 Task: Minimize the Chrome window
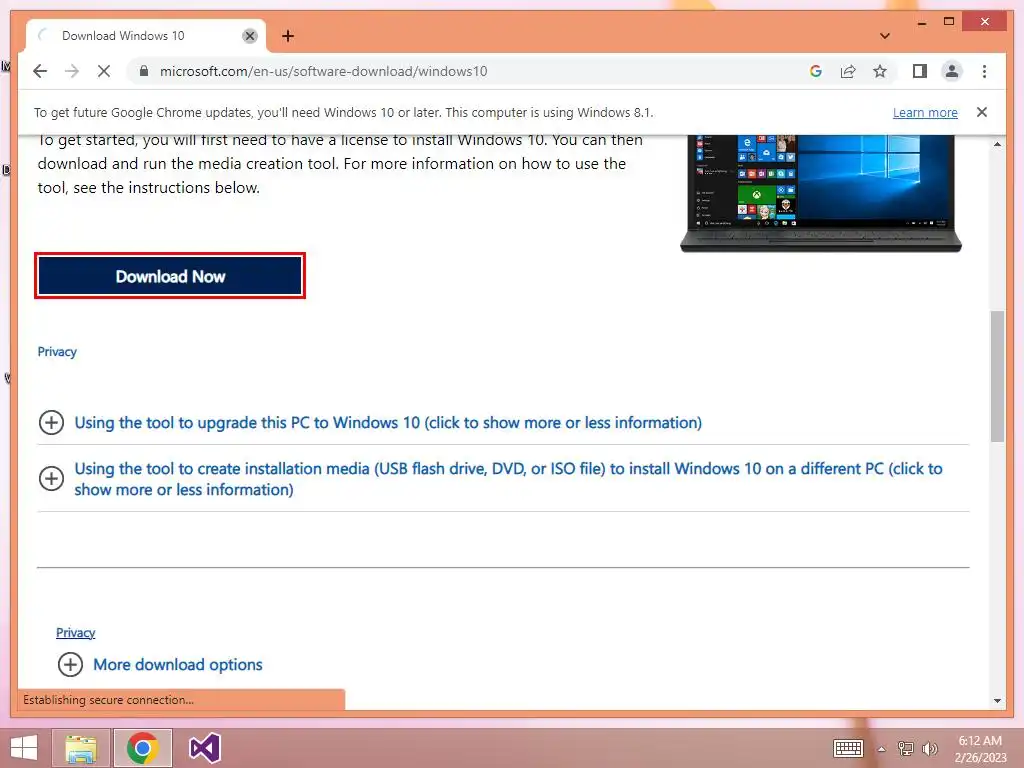point(921,22)
